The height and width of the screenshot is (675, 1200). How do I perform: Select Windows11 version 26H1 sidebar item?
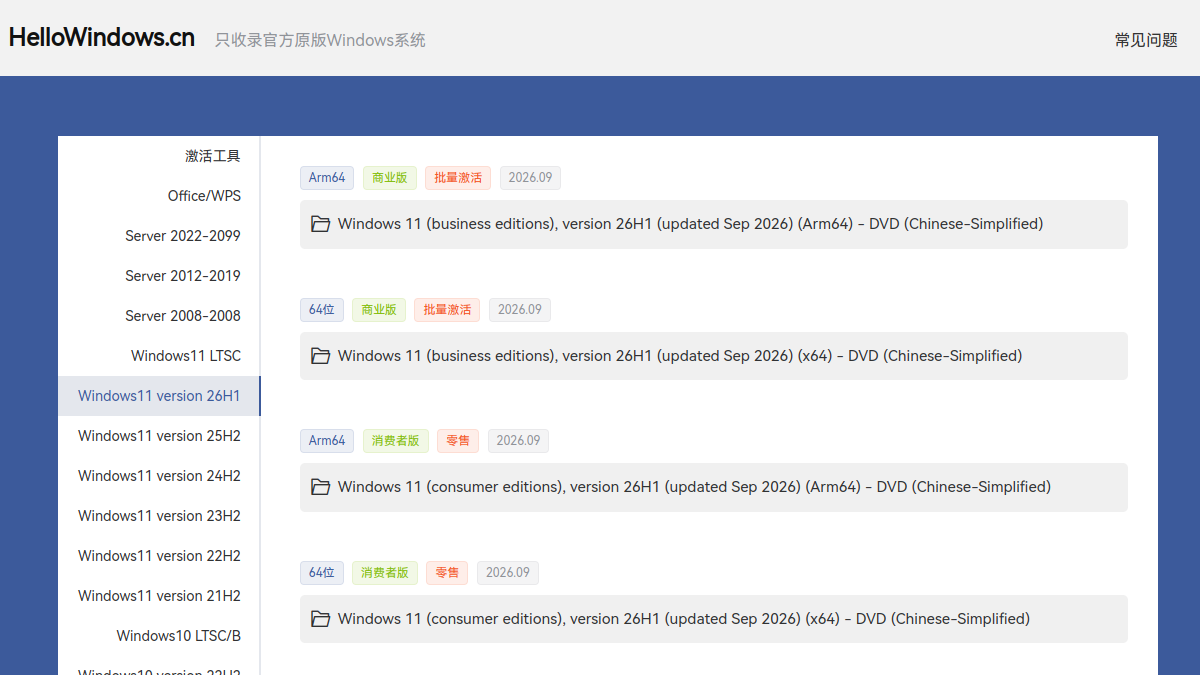(x=159, y=396)
